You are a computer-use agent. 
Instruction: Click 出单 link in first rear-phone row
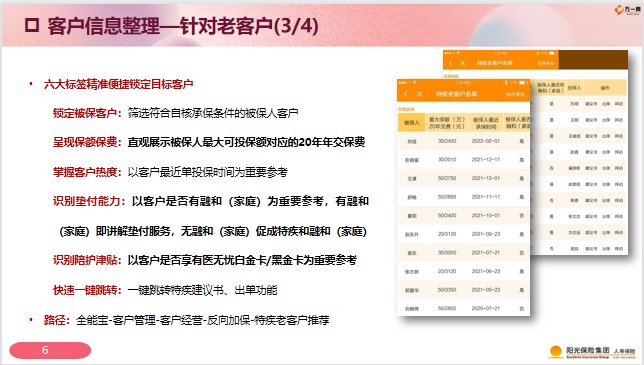pyautogui.click(x=606, y=104)
